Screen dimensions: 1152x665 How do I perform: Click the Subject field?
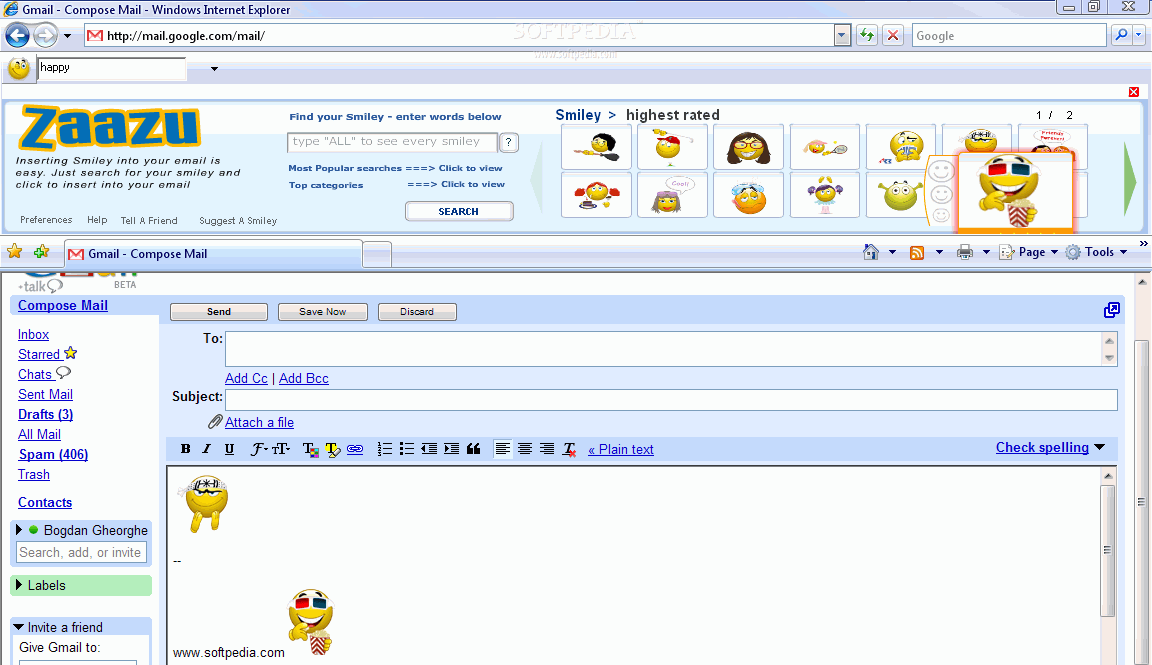point(672,400)
